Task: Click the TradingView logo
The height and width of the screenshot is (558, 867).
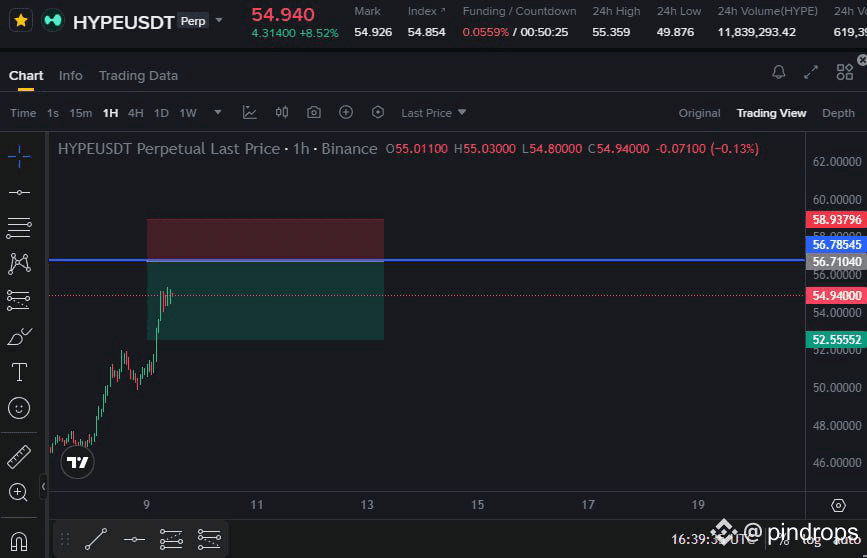Action: (77, 462)
